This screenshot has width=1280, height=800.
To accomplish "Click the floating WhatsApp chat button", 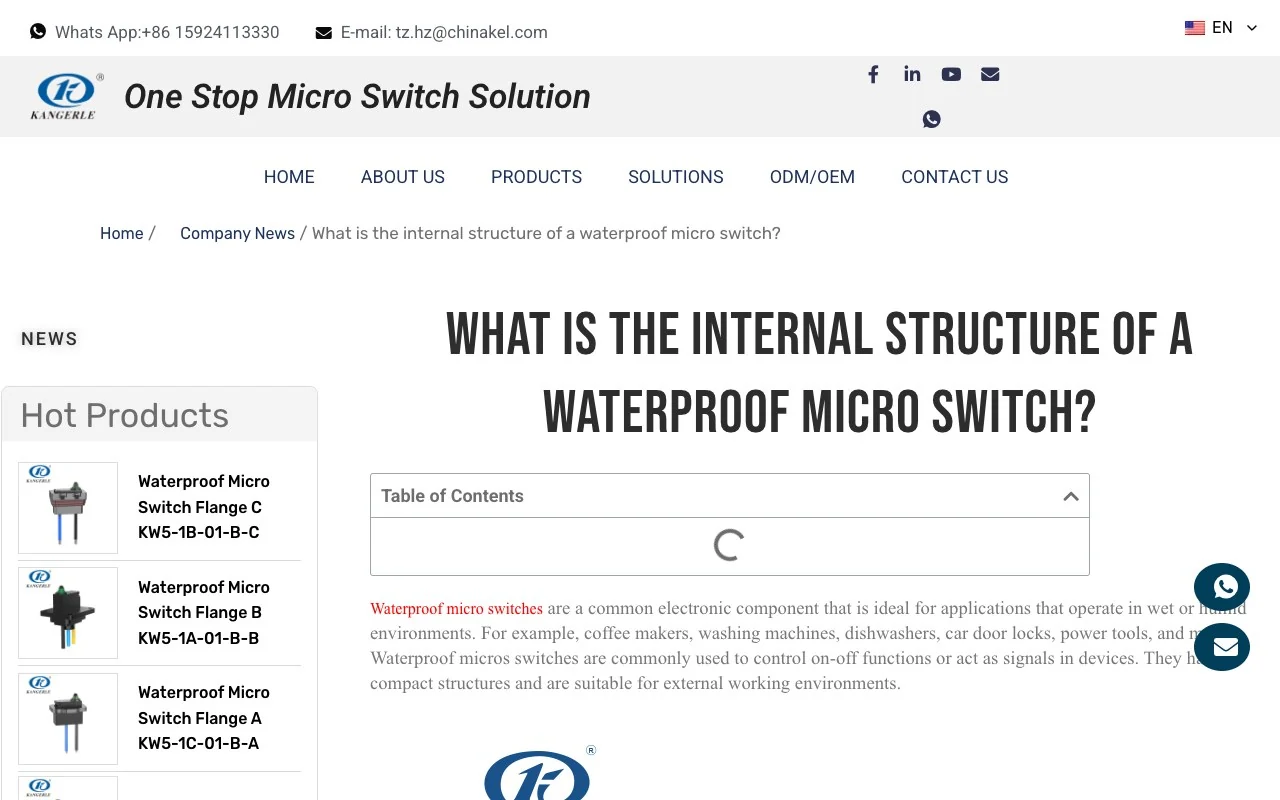I will point(1222,587).
